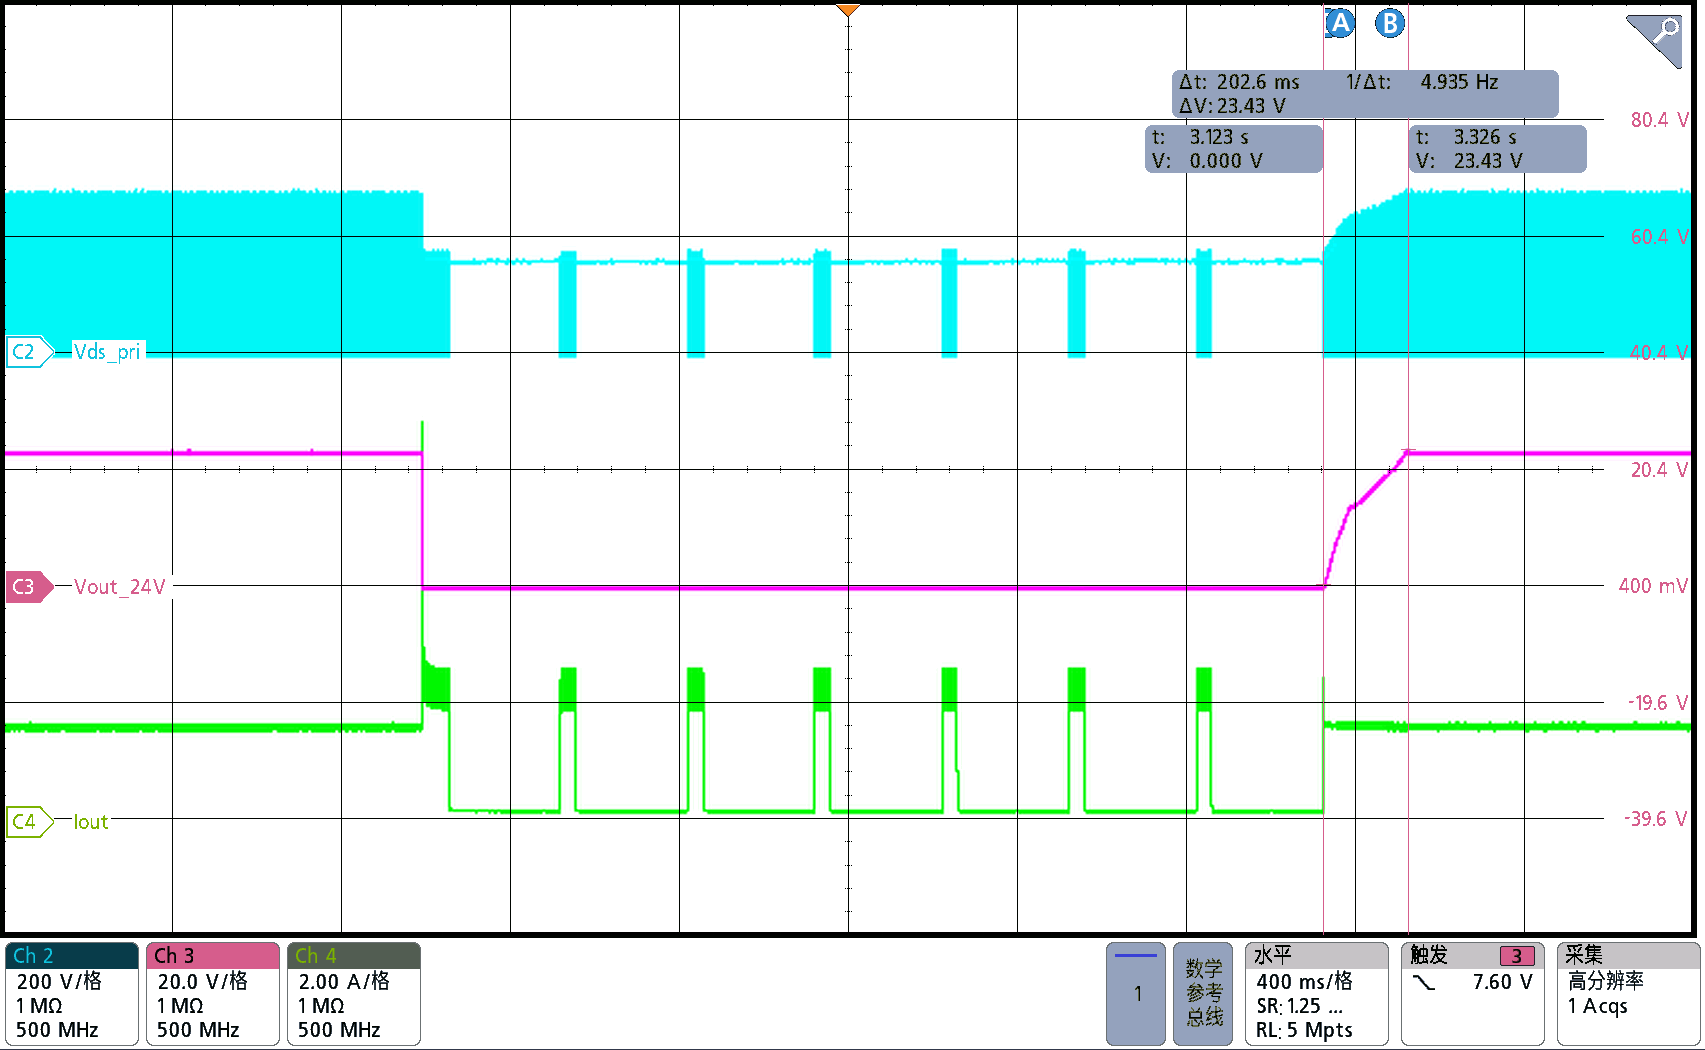This screenshot has width=1705, height=1050.
Task: Click the zoom magnifier icon
Action: click(1655, 40)
